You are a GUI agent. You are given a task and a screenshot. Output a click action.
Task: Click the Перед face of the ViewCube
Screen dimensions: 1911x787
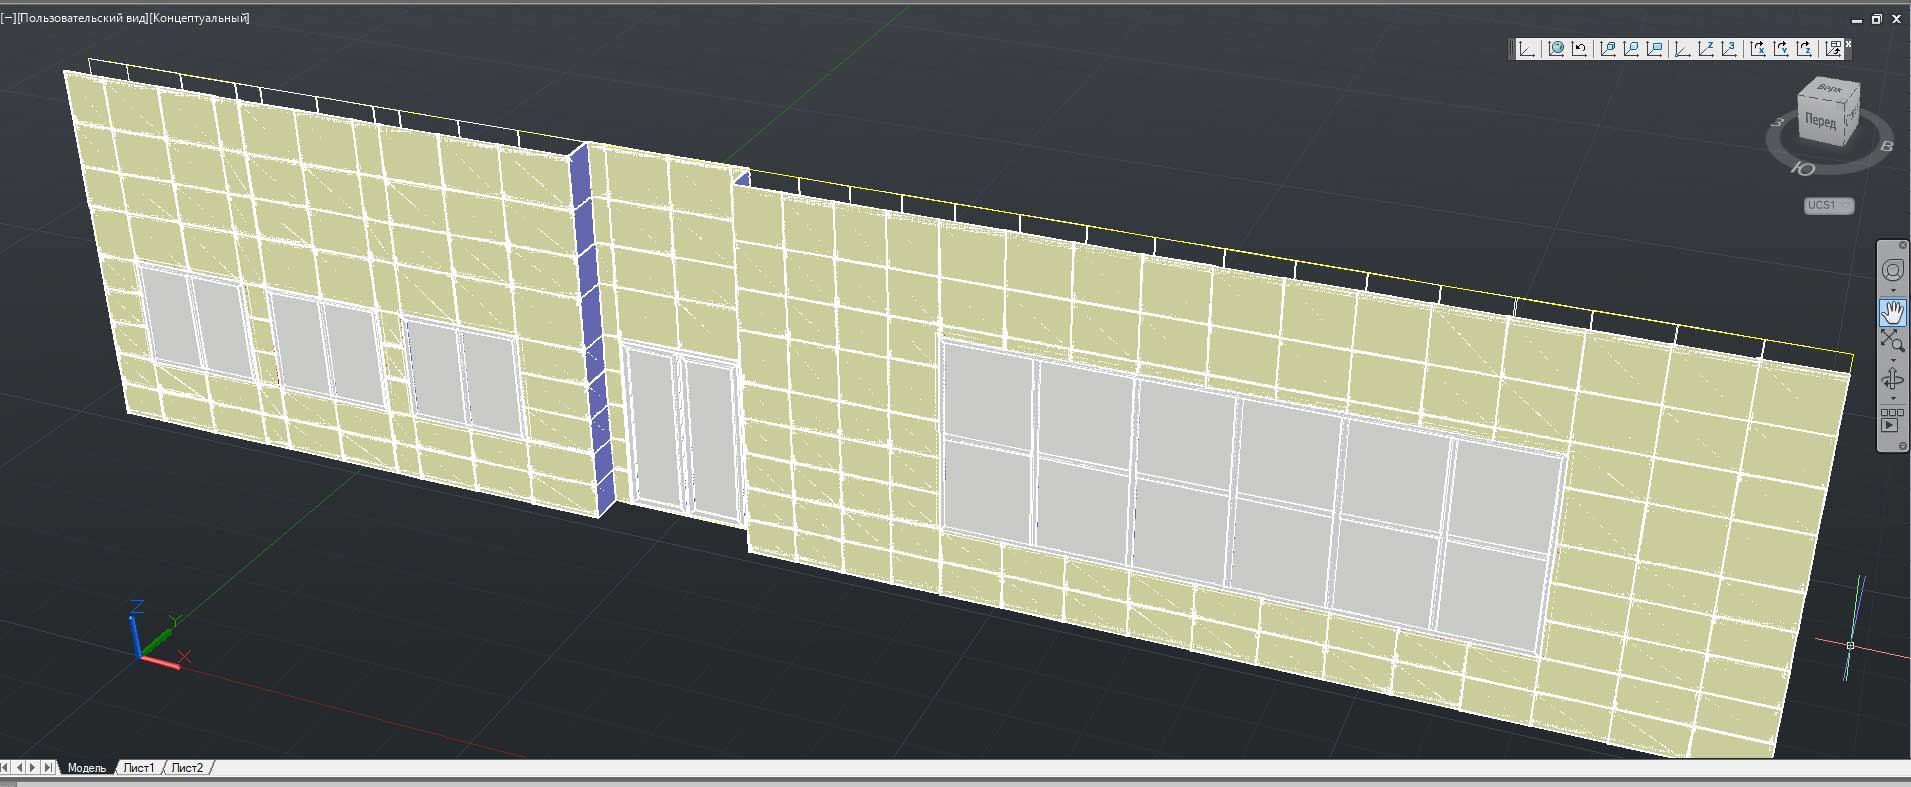1820,121
